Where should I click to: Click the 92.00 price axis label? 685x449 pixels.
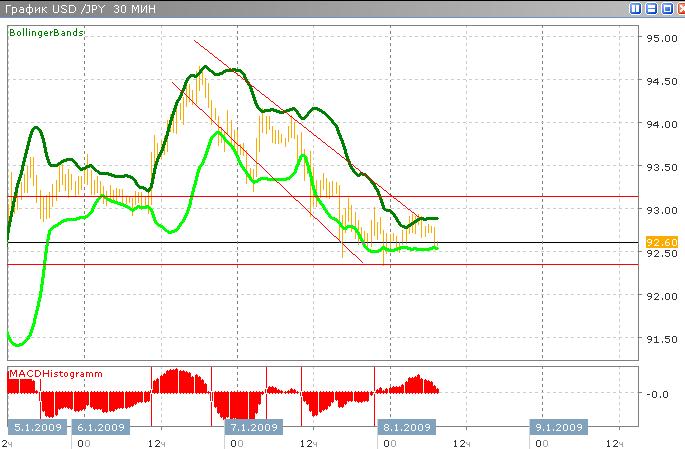(660, 297)
